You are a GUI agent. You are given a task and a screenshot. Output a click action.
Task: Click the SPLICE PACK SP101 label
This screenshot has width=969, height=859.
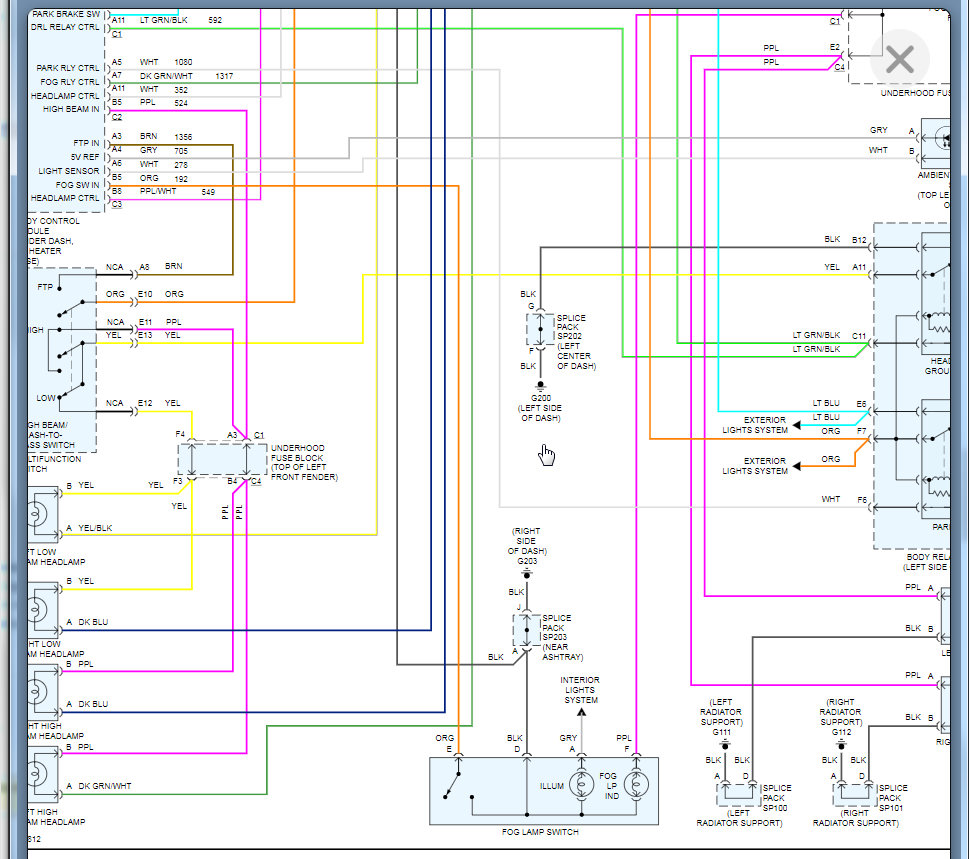[892, 798]
